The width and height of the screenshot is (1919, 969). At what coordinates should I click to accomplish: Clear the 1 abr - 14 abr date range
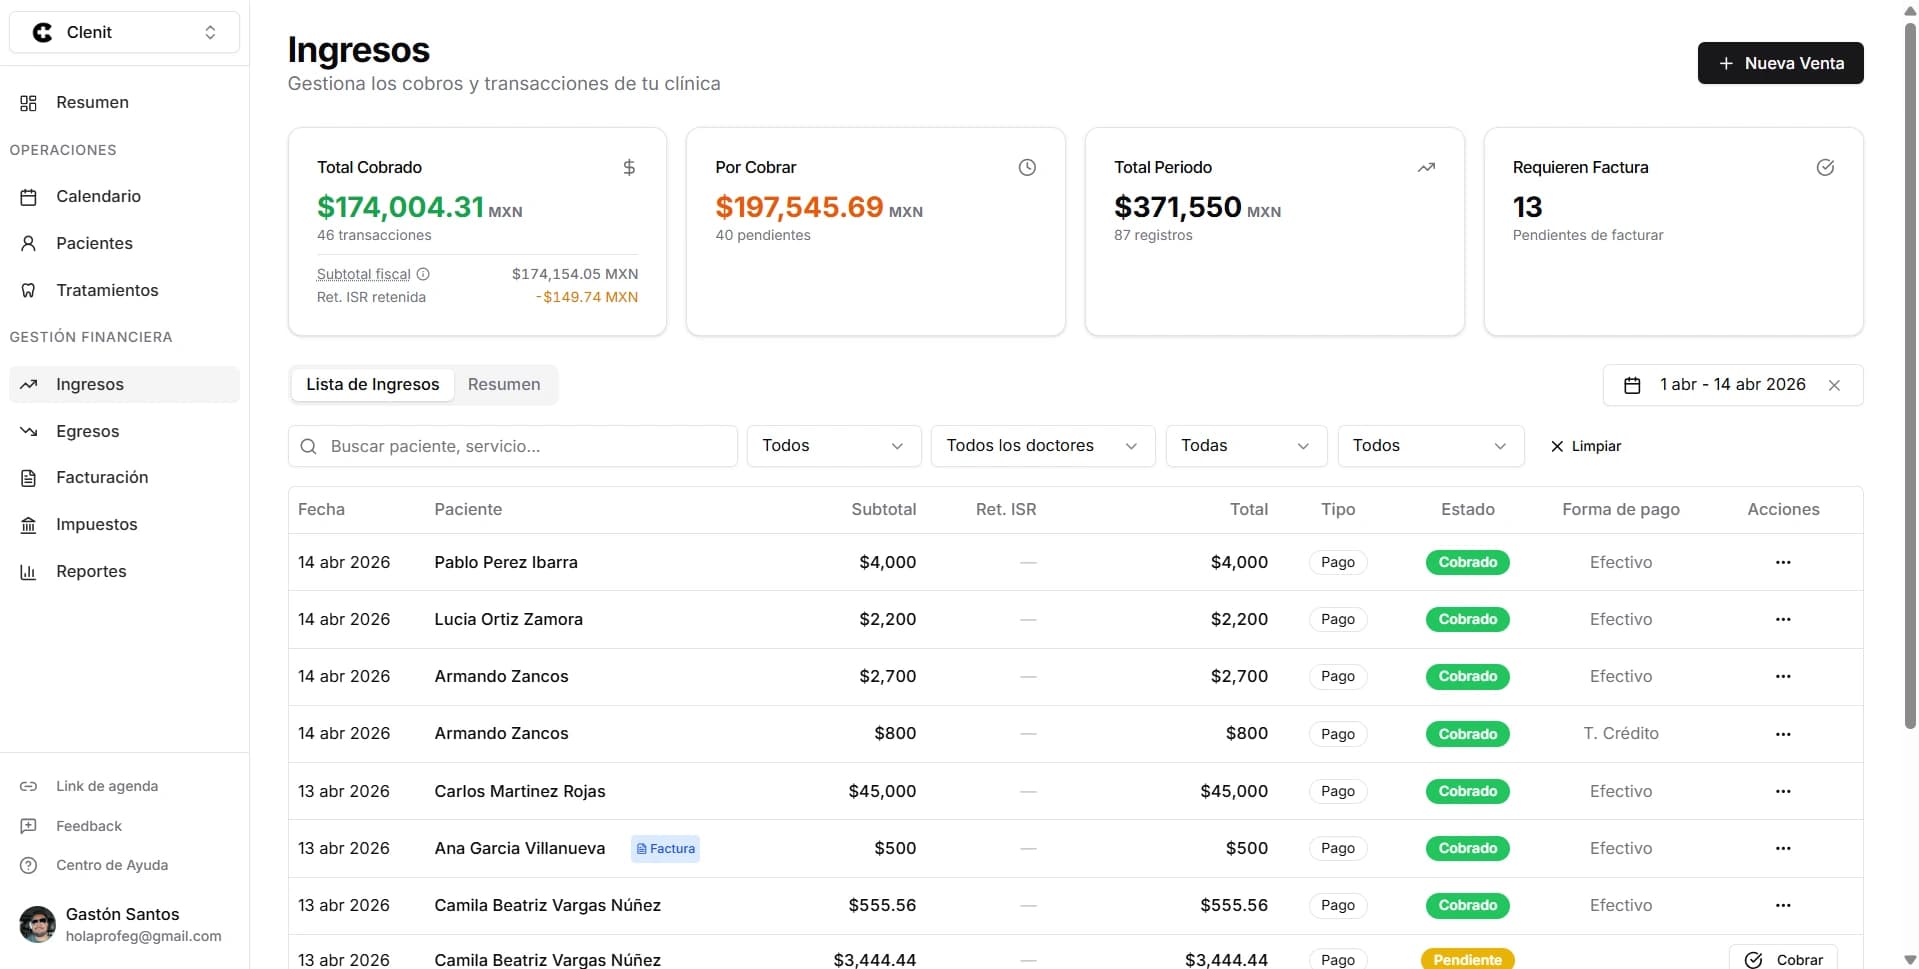click(x=1834, y=385)
